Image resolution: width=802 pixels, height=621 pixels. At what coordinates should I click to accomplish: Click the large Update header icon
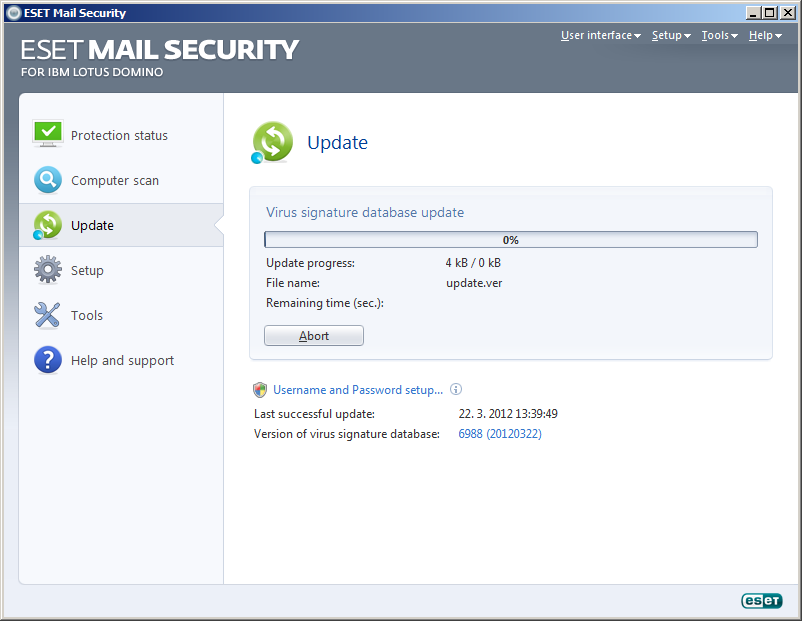coord(272,142)
